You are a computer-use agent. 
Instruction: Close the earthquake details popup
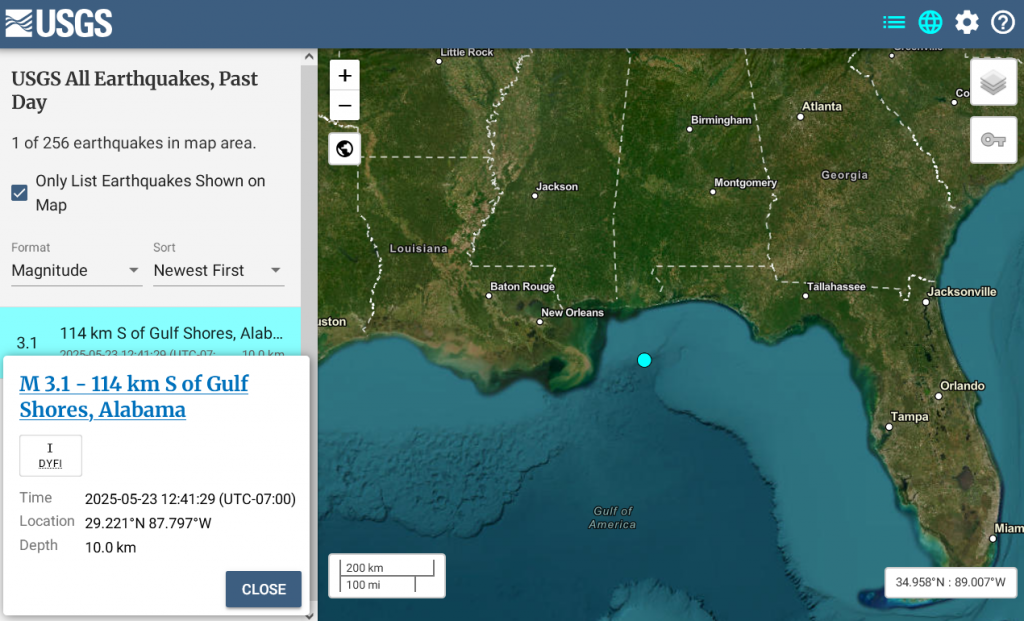[x=264, y=589]
